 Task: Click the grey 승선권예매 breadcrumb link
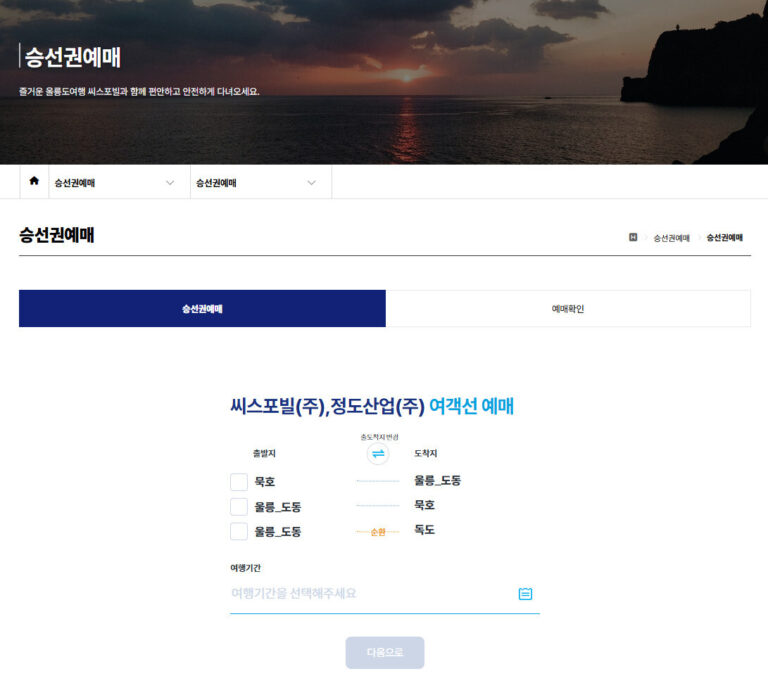click(672, 238)
